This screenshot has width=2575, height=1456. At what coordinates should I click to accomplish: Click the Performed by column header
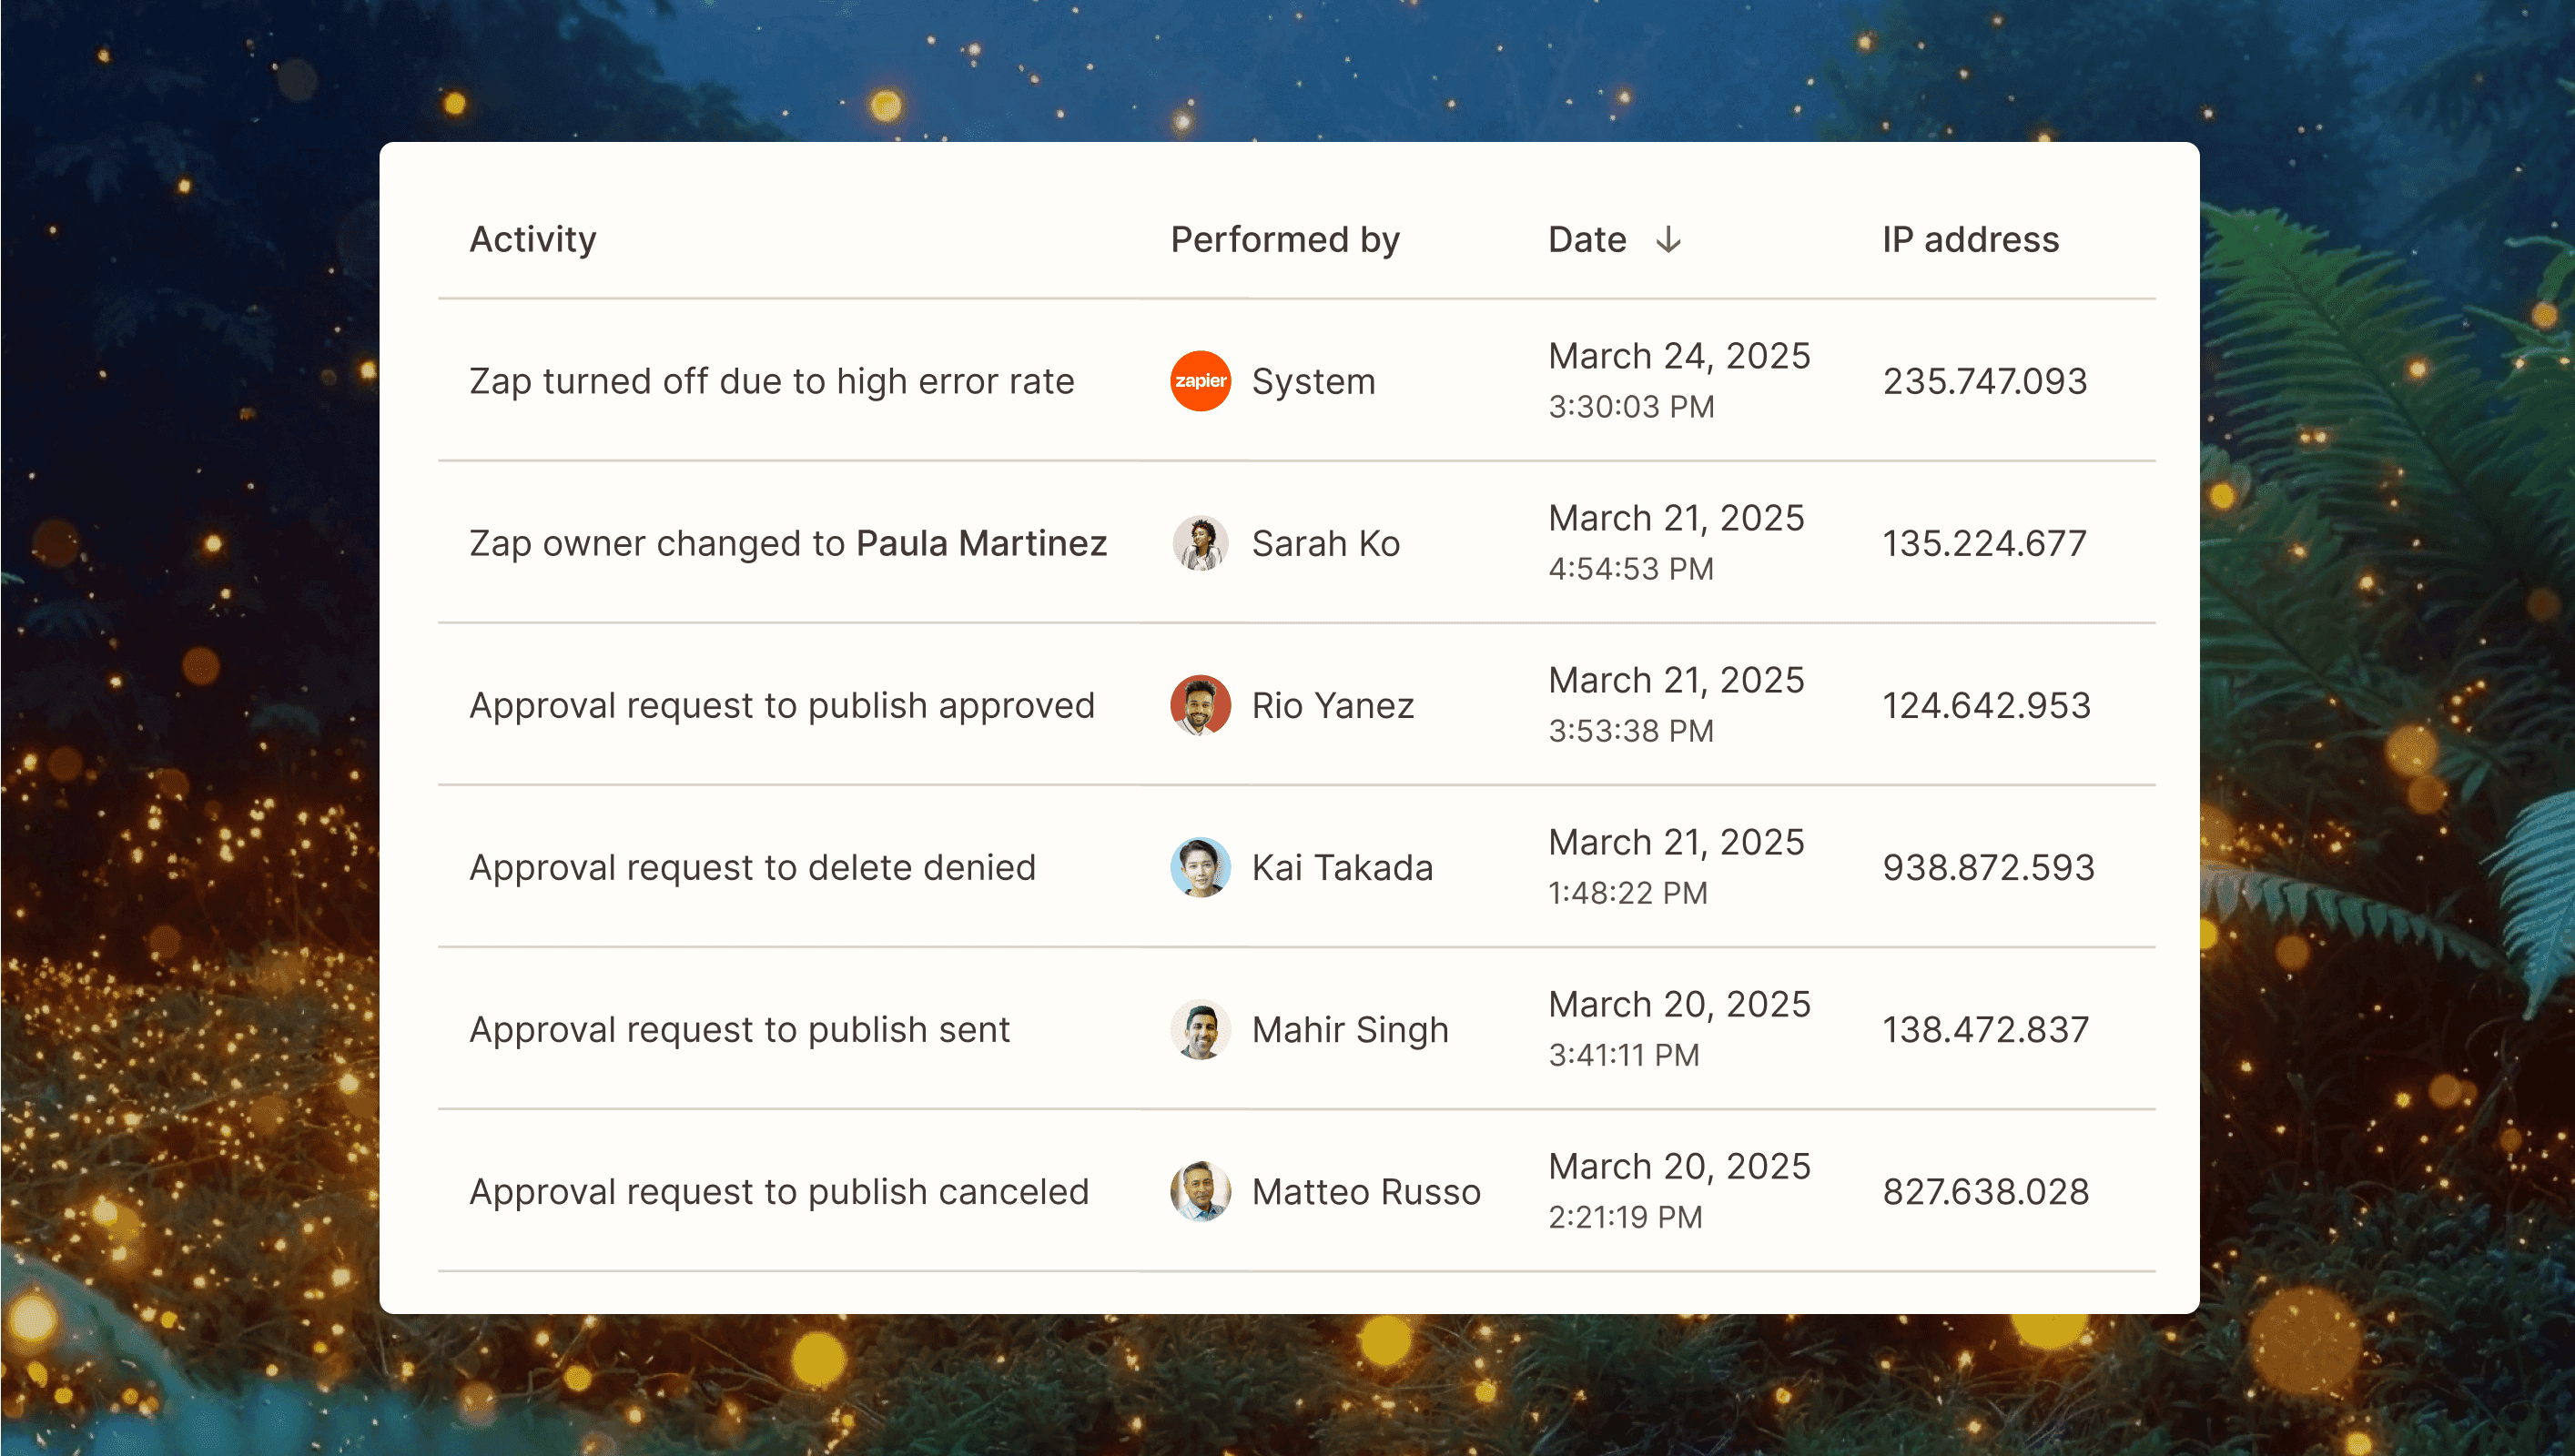[1285, 240]
